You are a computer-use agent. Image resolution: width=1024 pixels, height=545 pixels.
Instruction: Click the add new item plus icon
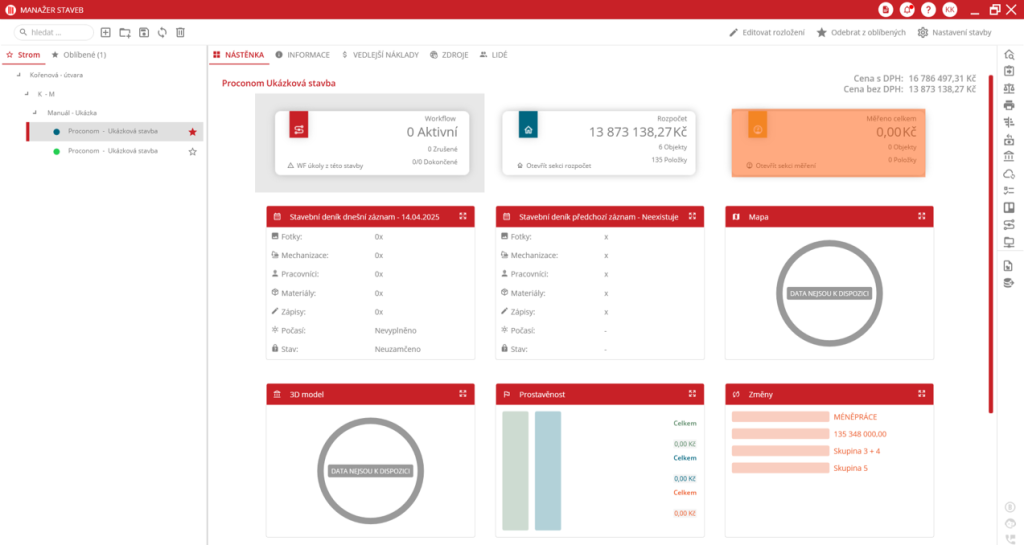(106, 32)
